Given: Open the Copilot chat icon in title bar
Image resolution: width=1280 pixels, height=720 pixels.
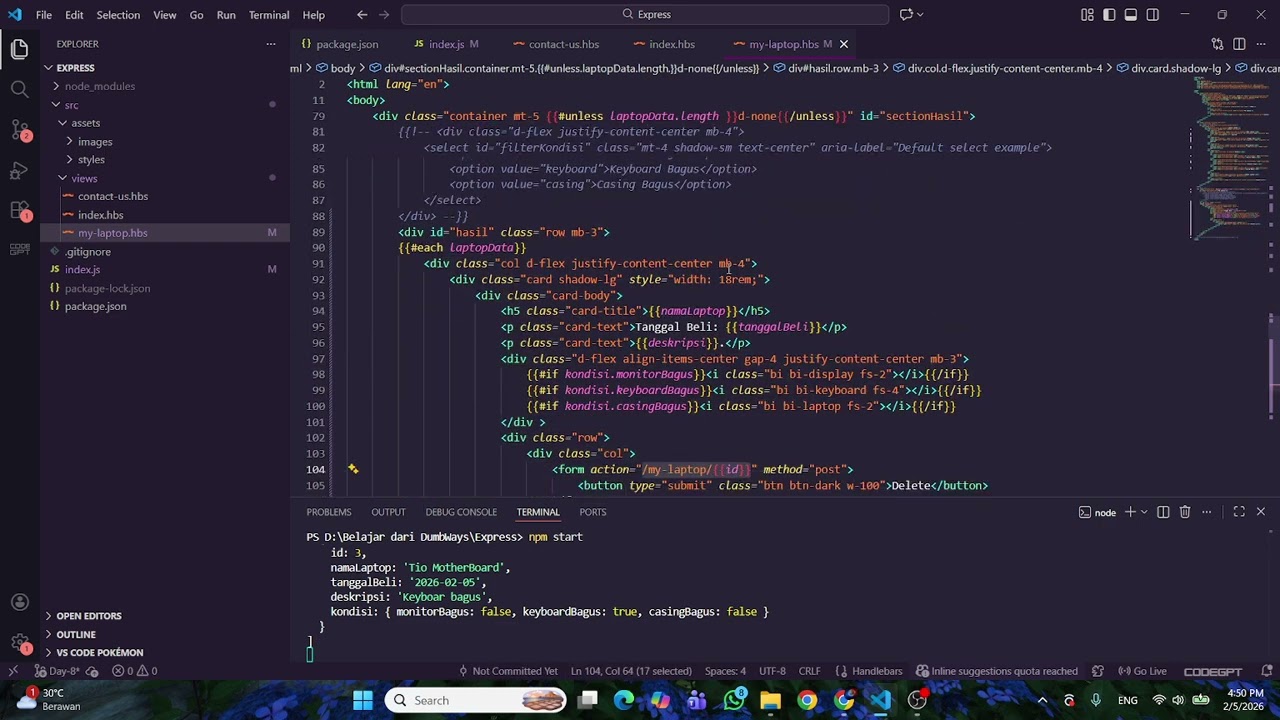Looking at the screenshot, I should tap(906, 15).
